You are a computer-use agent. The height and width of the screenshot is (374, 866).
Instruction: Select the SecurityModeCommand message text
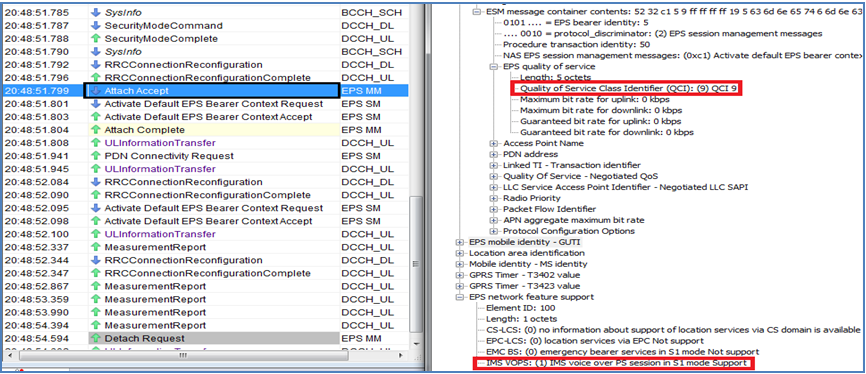tap(163, 25)
